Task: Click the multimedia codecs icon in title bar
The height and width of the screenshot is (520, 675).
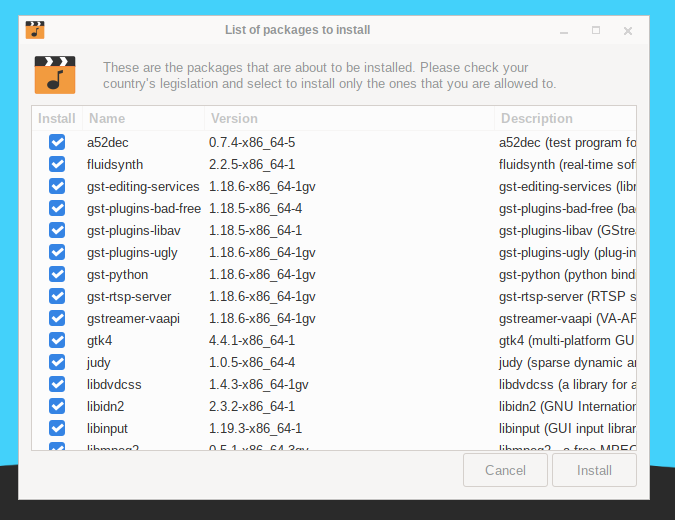Action: click(35, 30)
